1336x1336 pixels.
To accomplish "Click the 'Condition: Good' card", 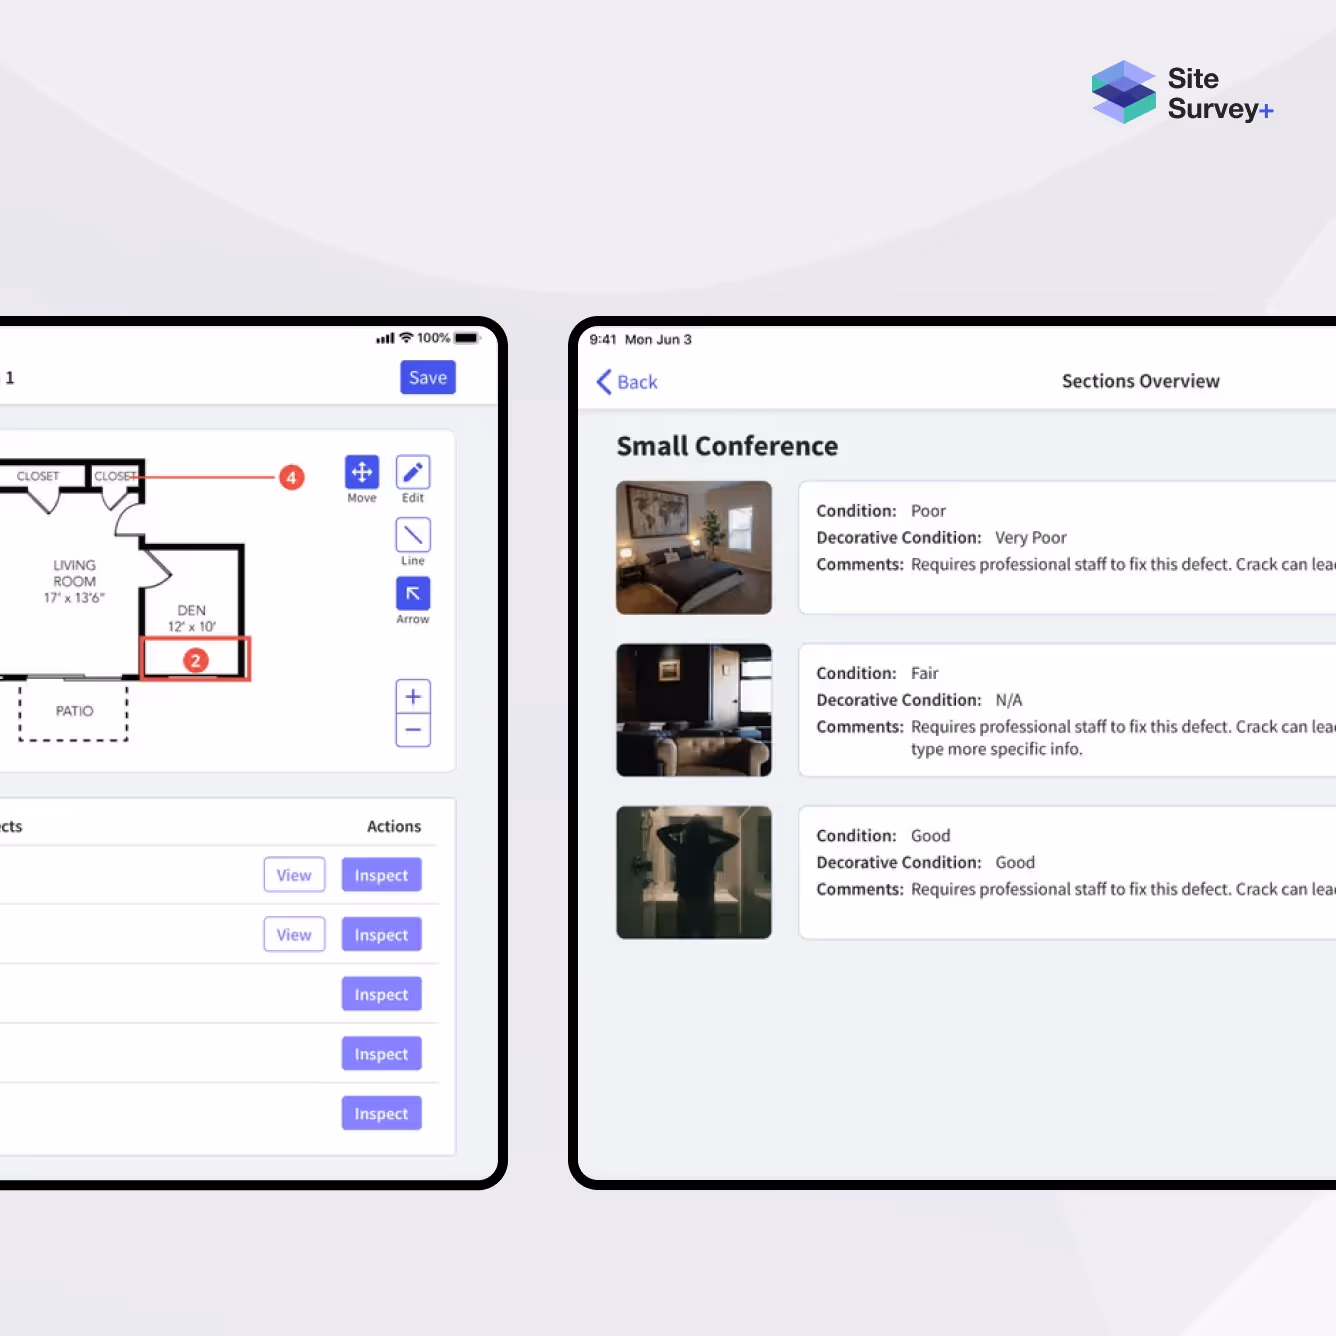I will [x=1067, y=872].
